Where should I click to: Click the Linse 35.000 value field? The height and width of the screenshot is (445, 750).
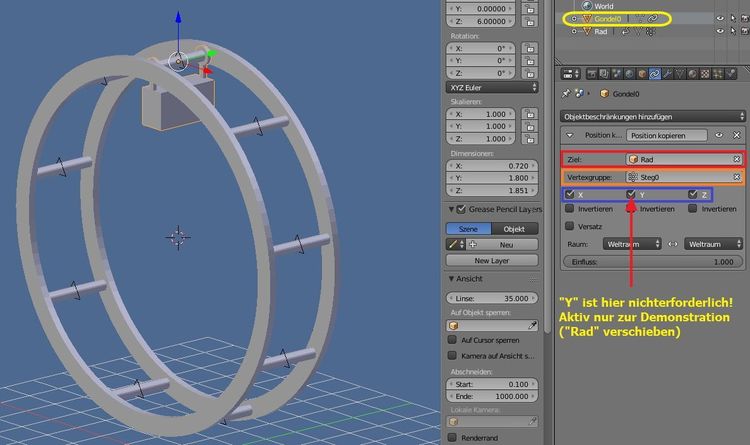pos(492,298)
